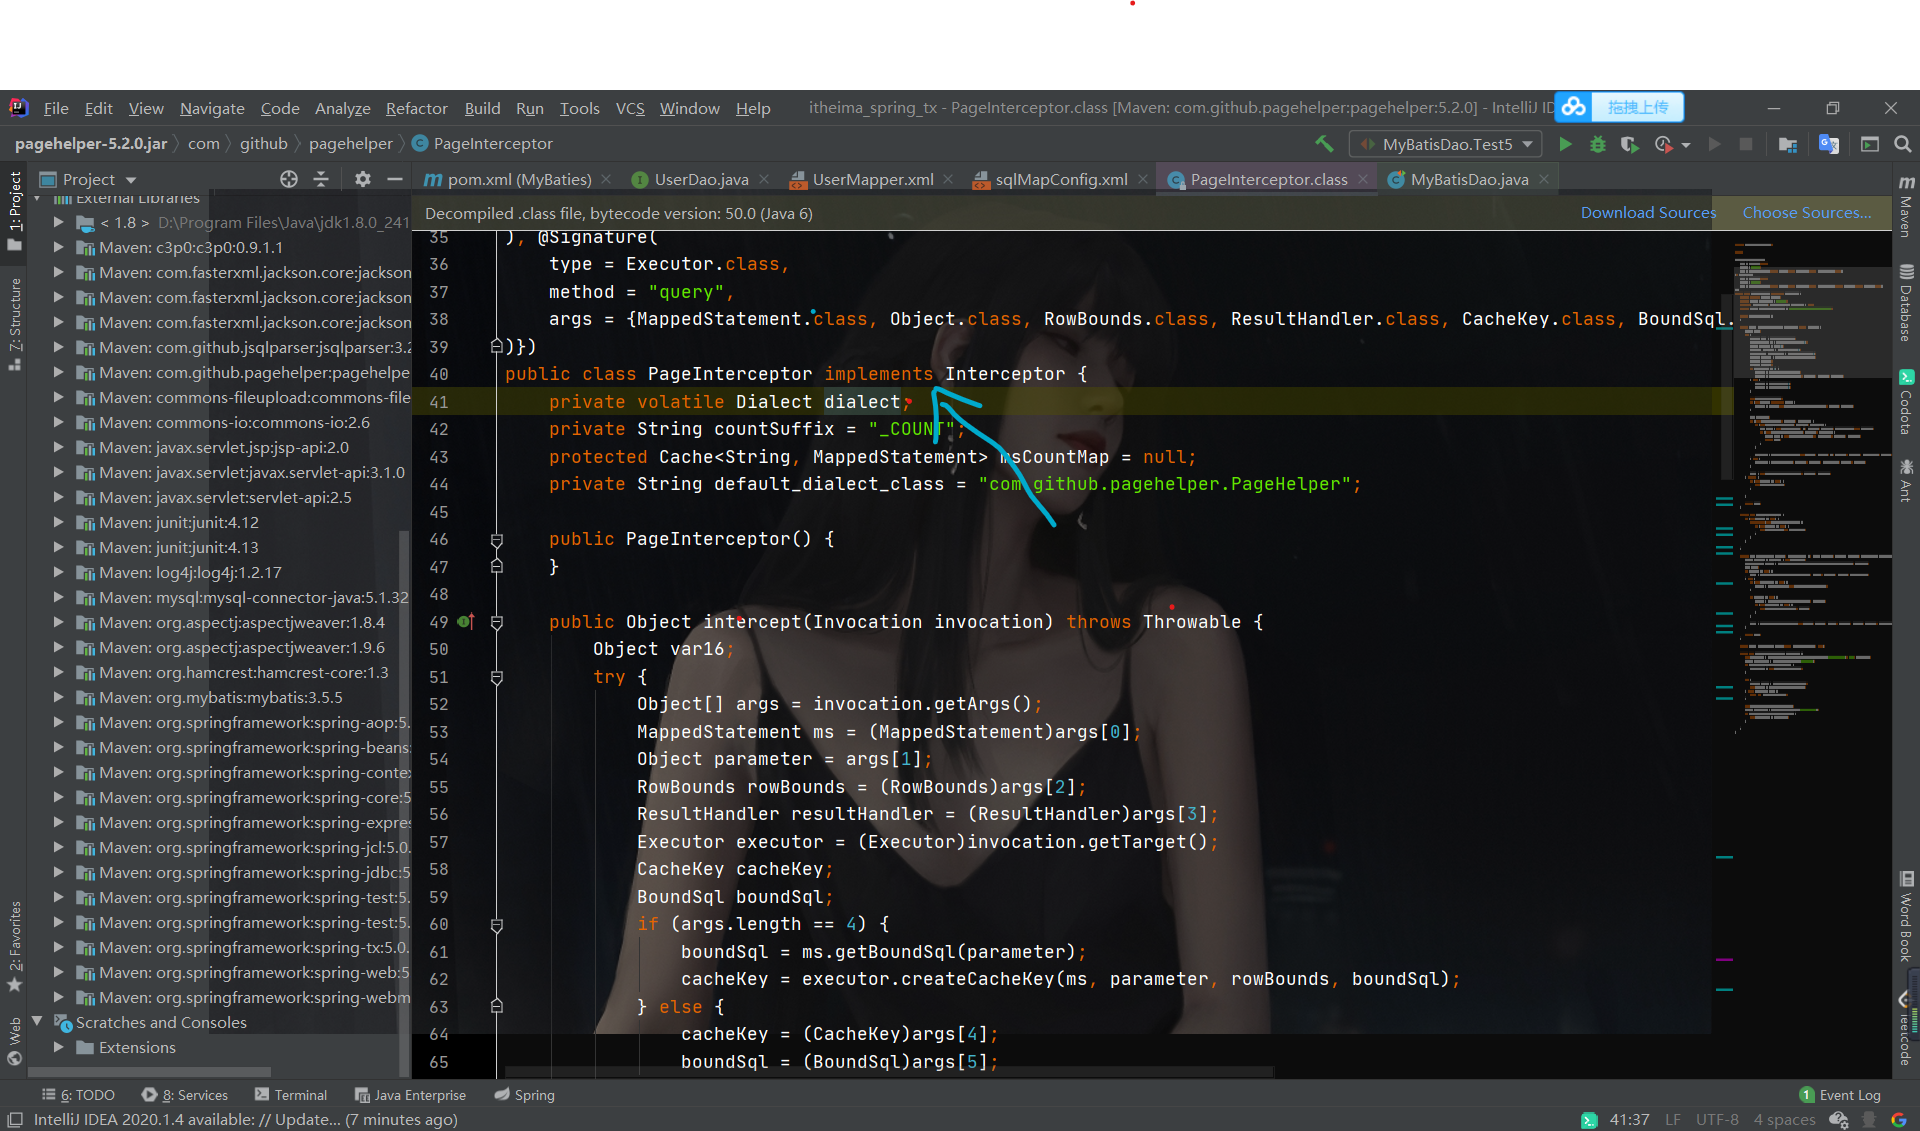Click the Choose Sources link
Image resolution: width=1920 pixels, height=1131 pixels.
1806,212
